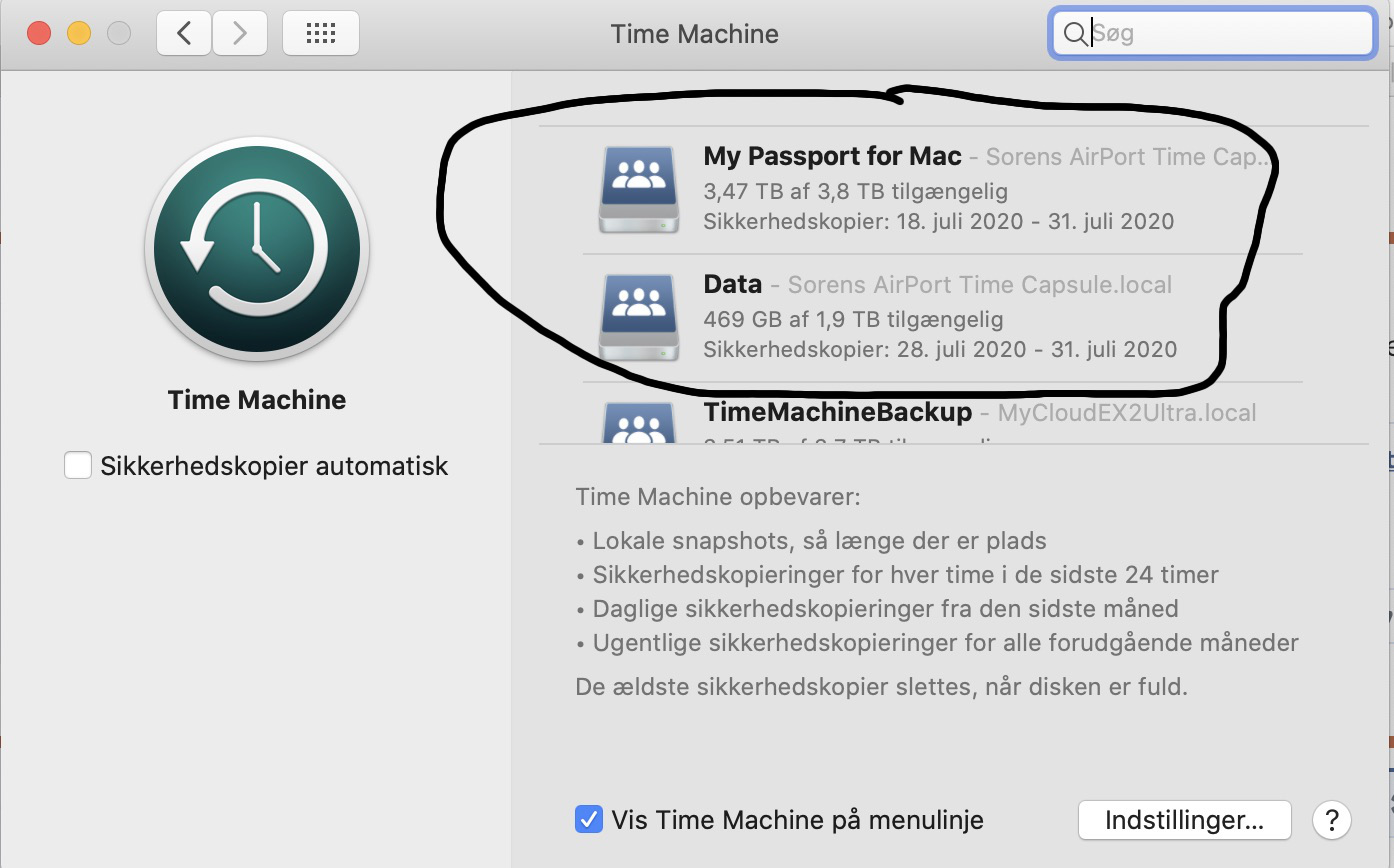Click the yellow minimize window button
This screenshot has height=868, width=1394.
tap(79, 33)
